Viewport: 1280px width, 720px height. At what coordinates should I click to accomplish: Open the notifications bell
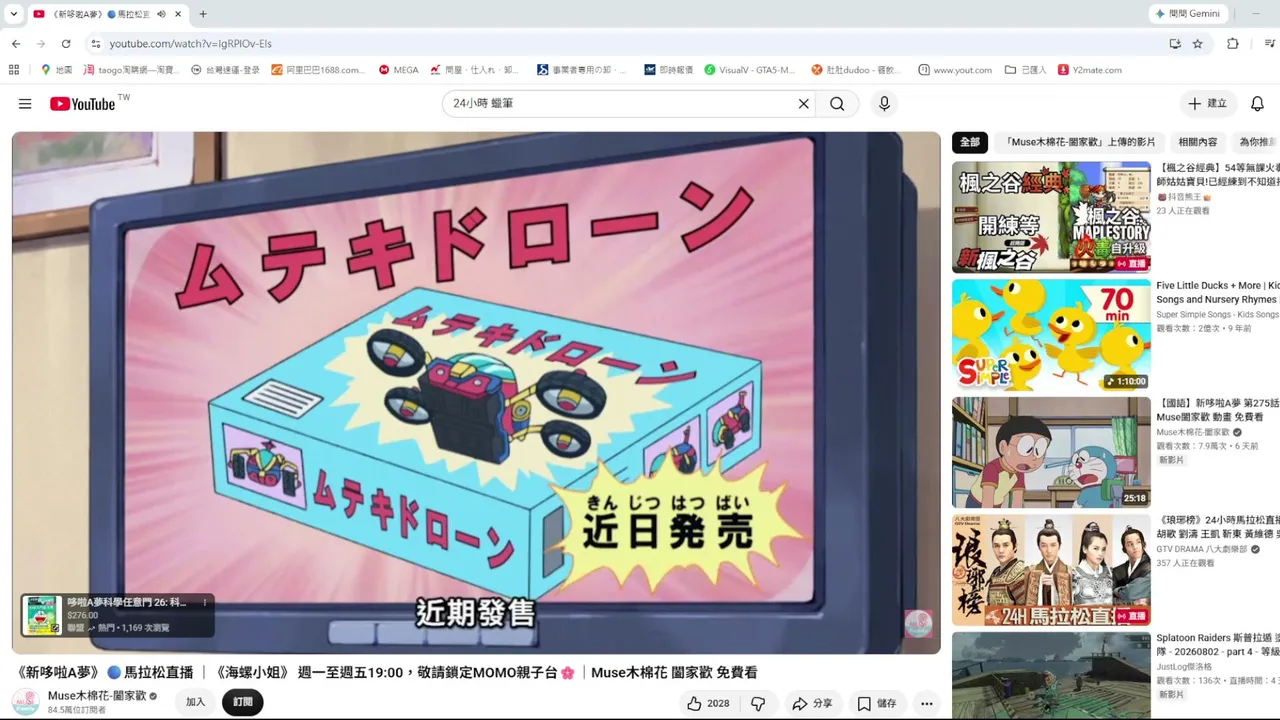click(1258, 104)
